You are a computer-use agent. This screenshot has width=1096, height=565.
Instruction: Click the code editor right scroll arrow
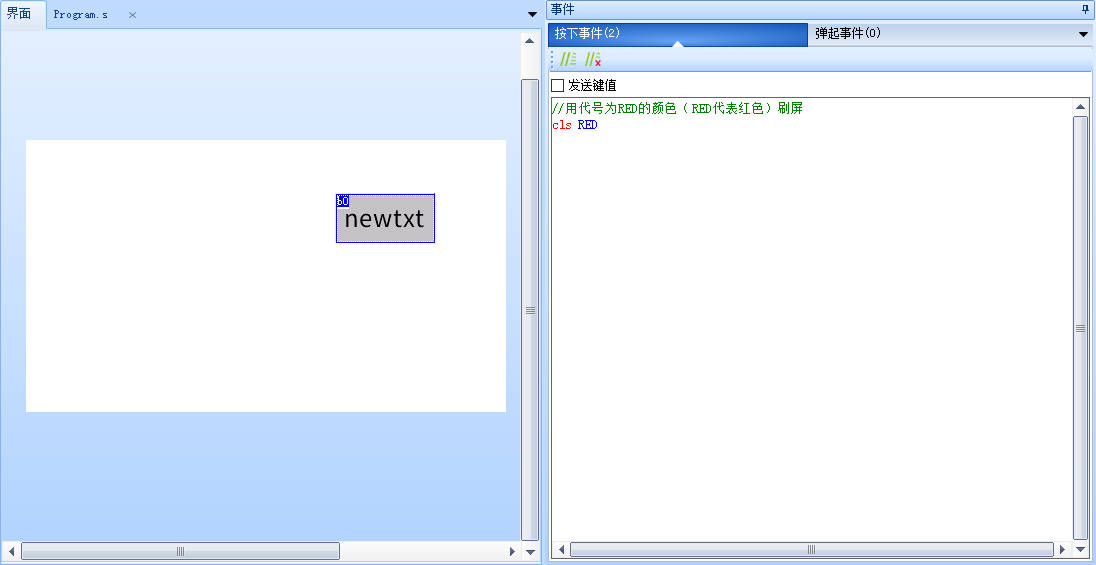[x=1062, y=550]
